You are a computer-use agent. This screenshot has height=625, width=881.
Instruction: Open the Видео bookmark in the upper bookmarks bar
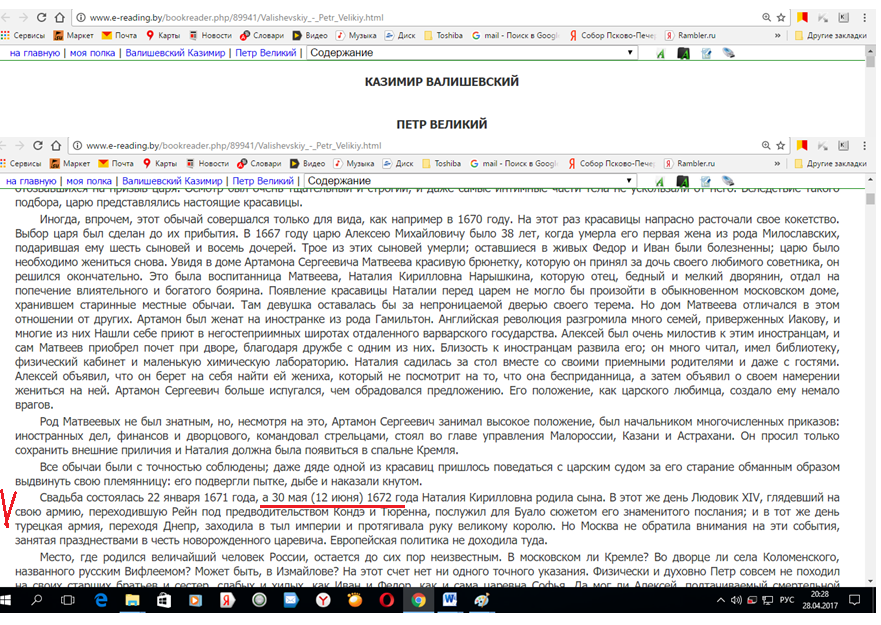[310, 35]
